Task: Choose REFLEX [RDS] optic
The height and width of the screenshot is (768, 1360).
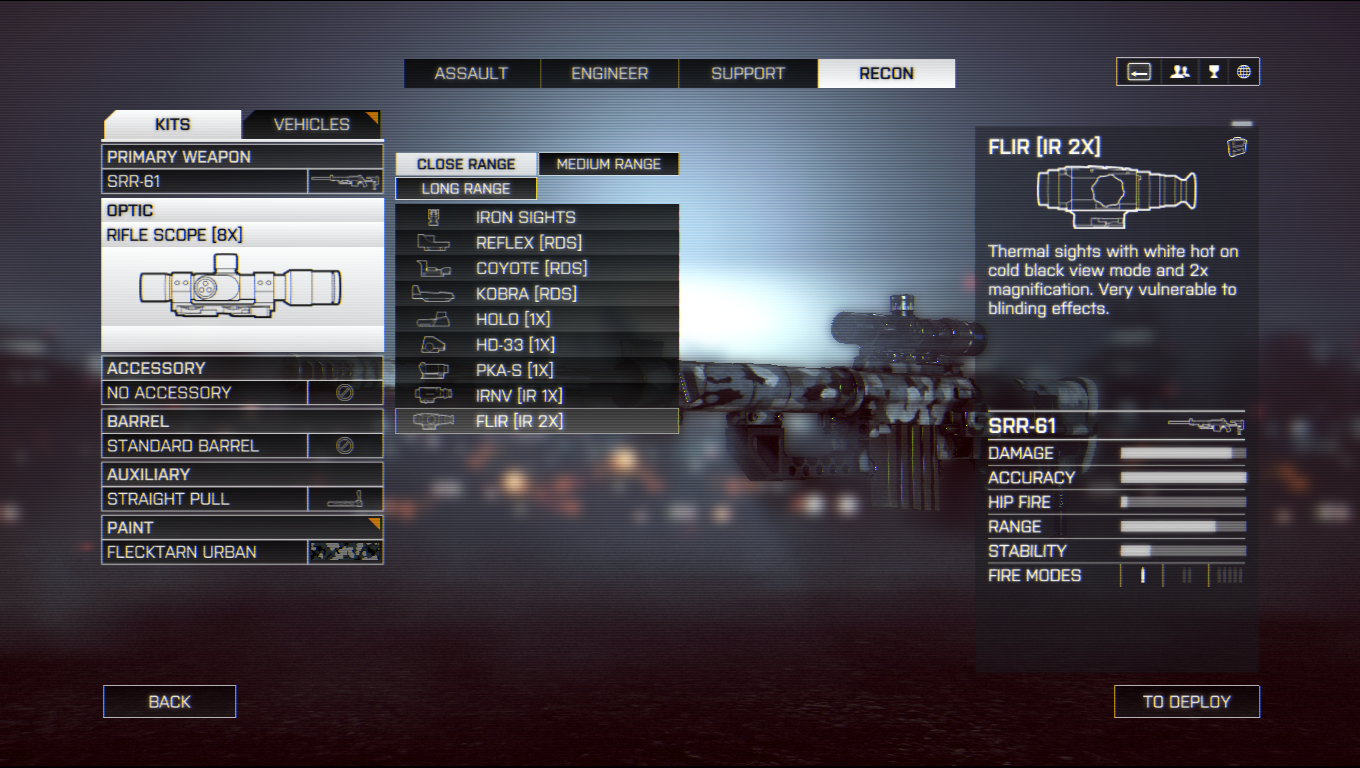Action: tap(537, 243)
